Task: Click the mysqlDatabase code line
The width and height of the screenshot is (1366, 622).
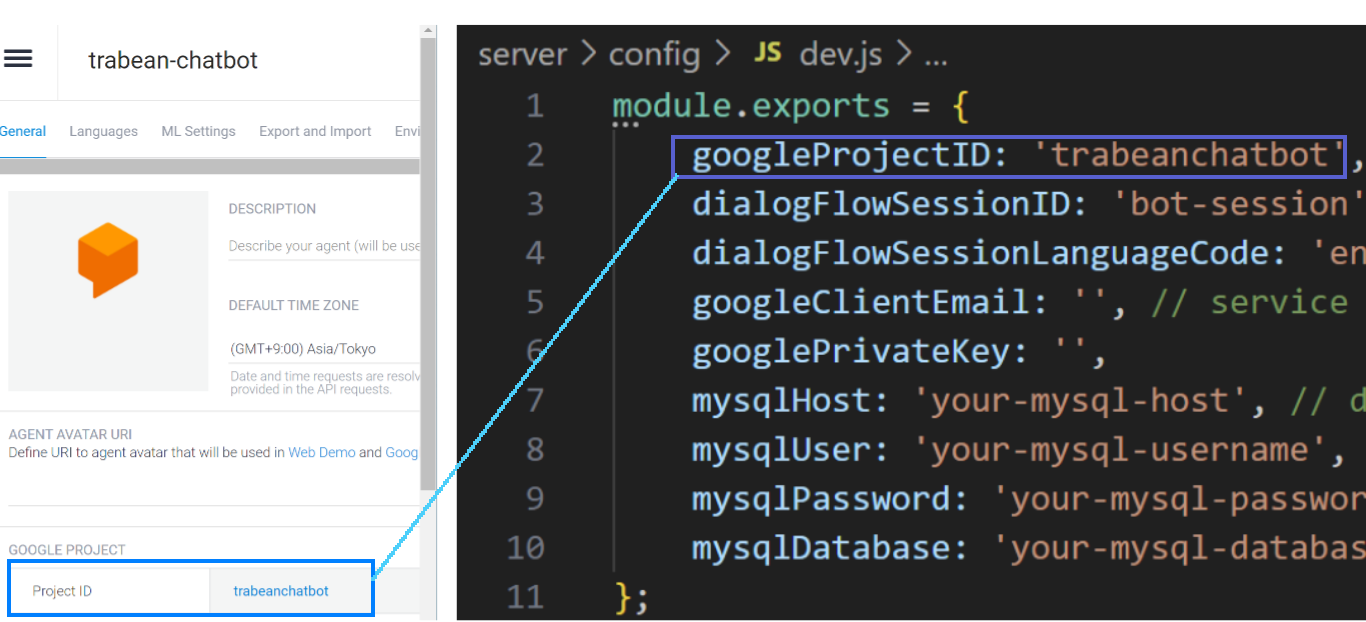Action: (x=1028, y=547)
